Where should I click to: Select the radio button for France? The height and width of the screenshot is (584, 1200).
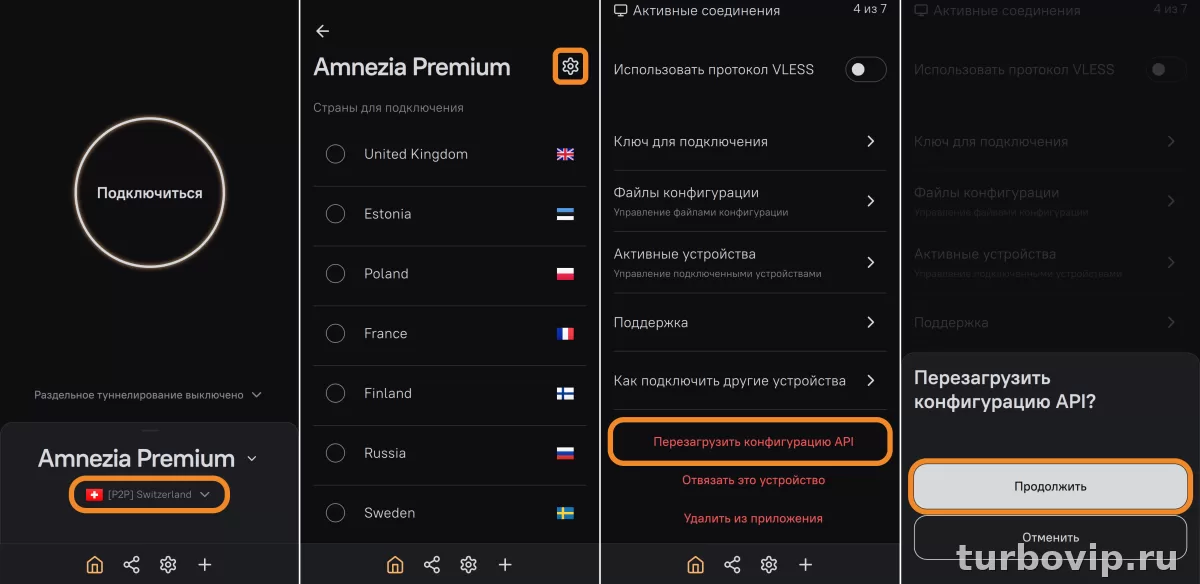(335, 333)
